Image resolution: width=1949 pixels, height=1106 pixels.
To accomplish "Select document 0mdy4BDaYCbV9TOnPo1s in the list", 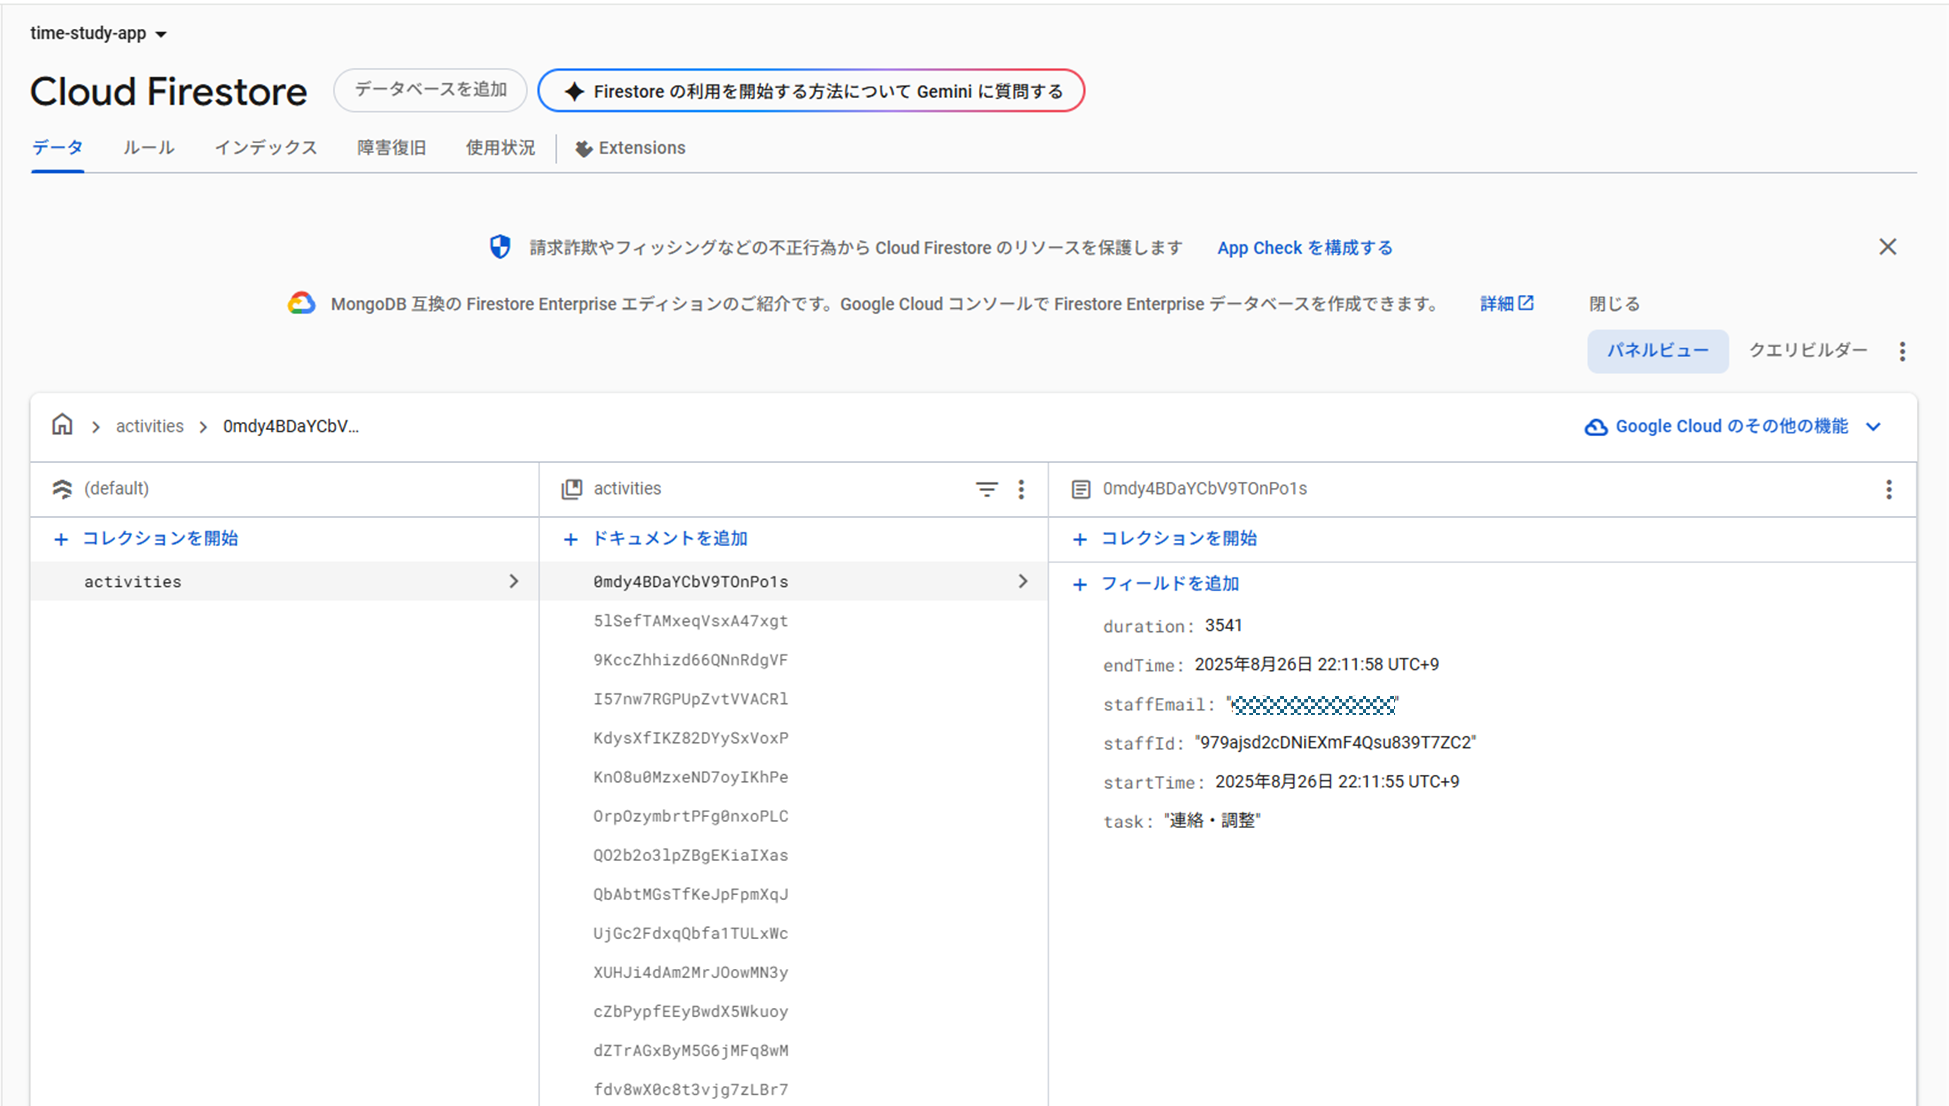I will [x=793, y=581].
